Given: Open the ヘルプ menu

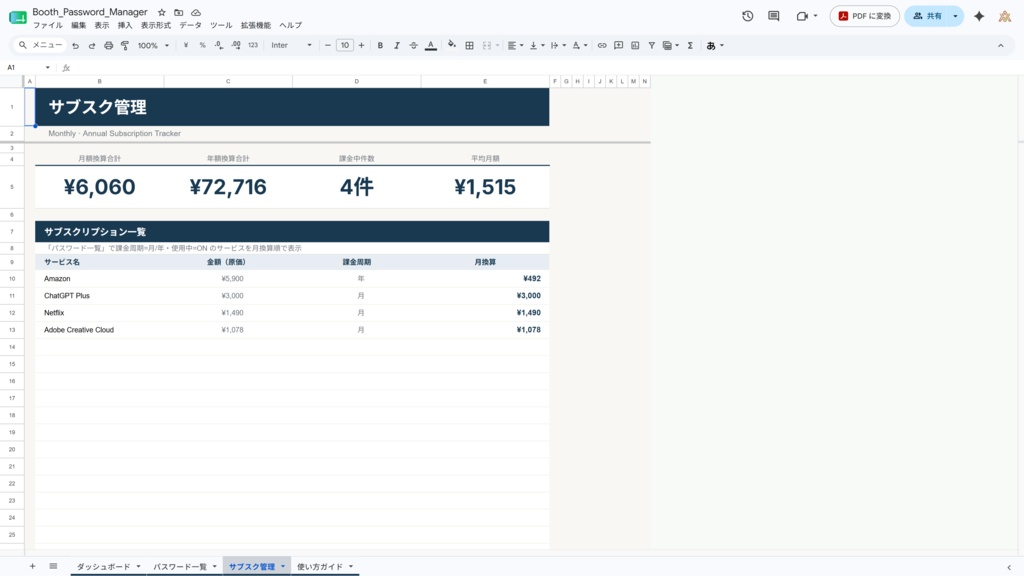Looking at the screenshot, I should [291, 25].
